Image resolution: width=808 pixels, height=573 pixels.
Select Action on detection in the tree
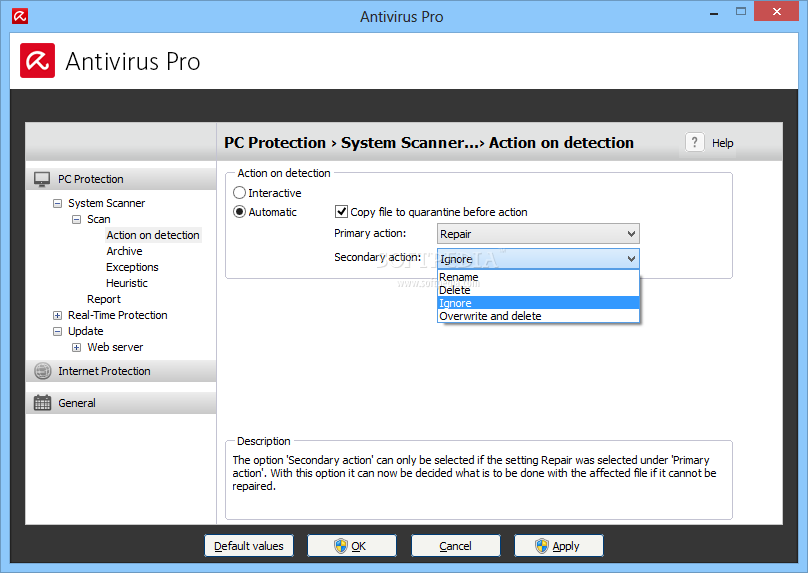pos(153,235)
